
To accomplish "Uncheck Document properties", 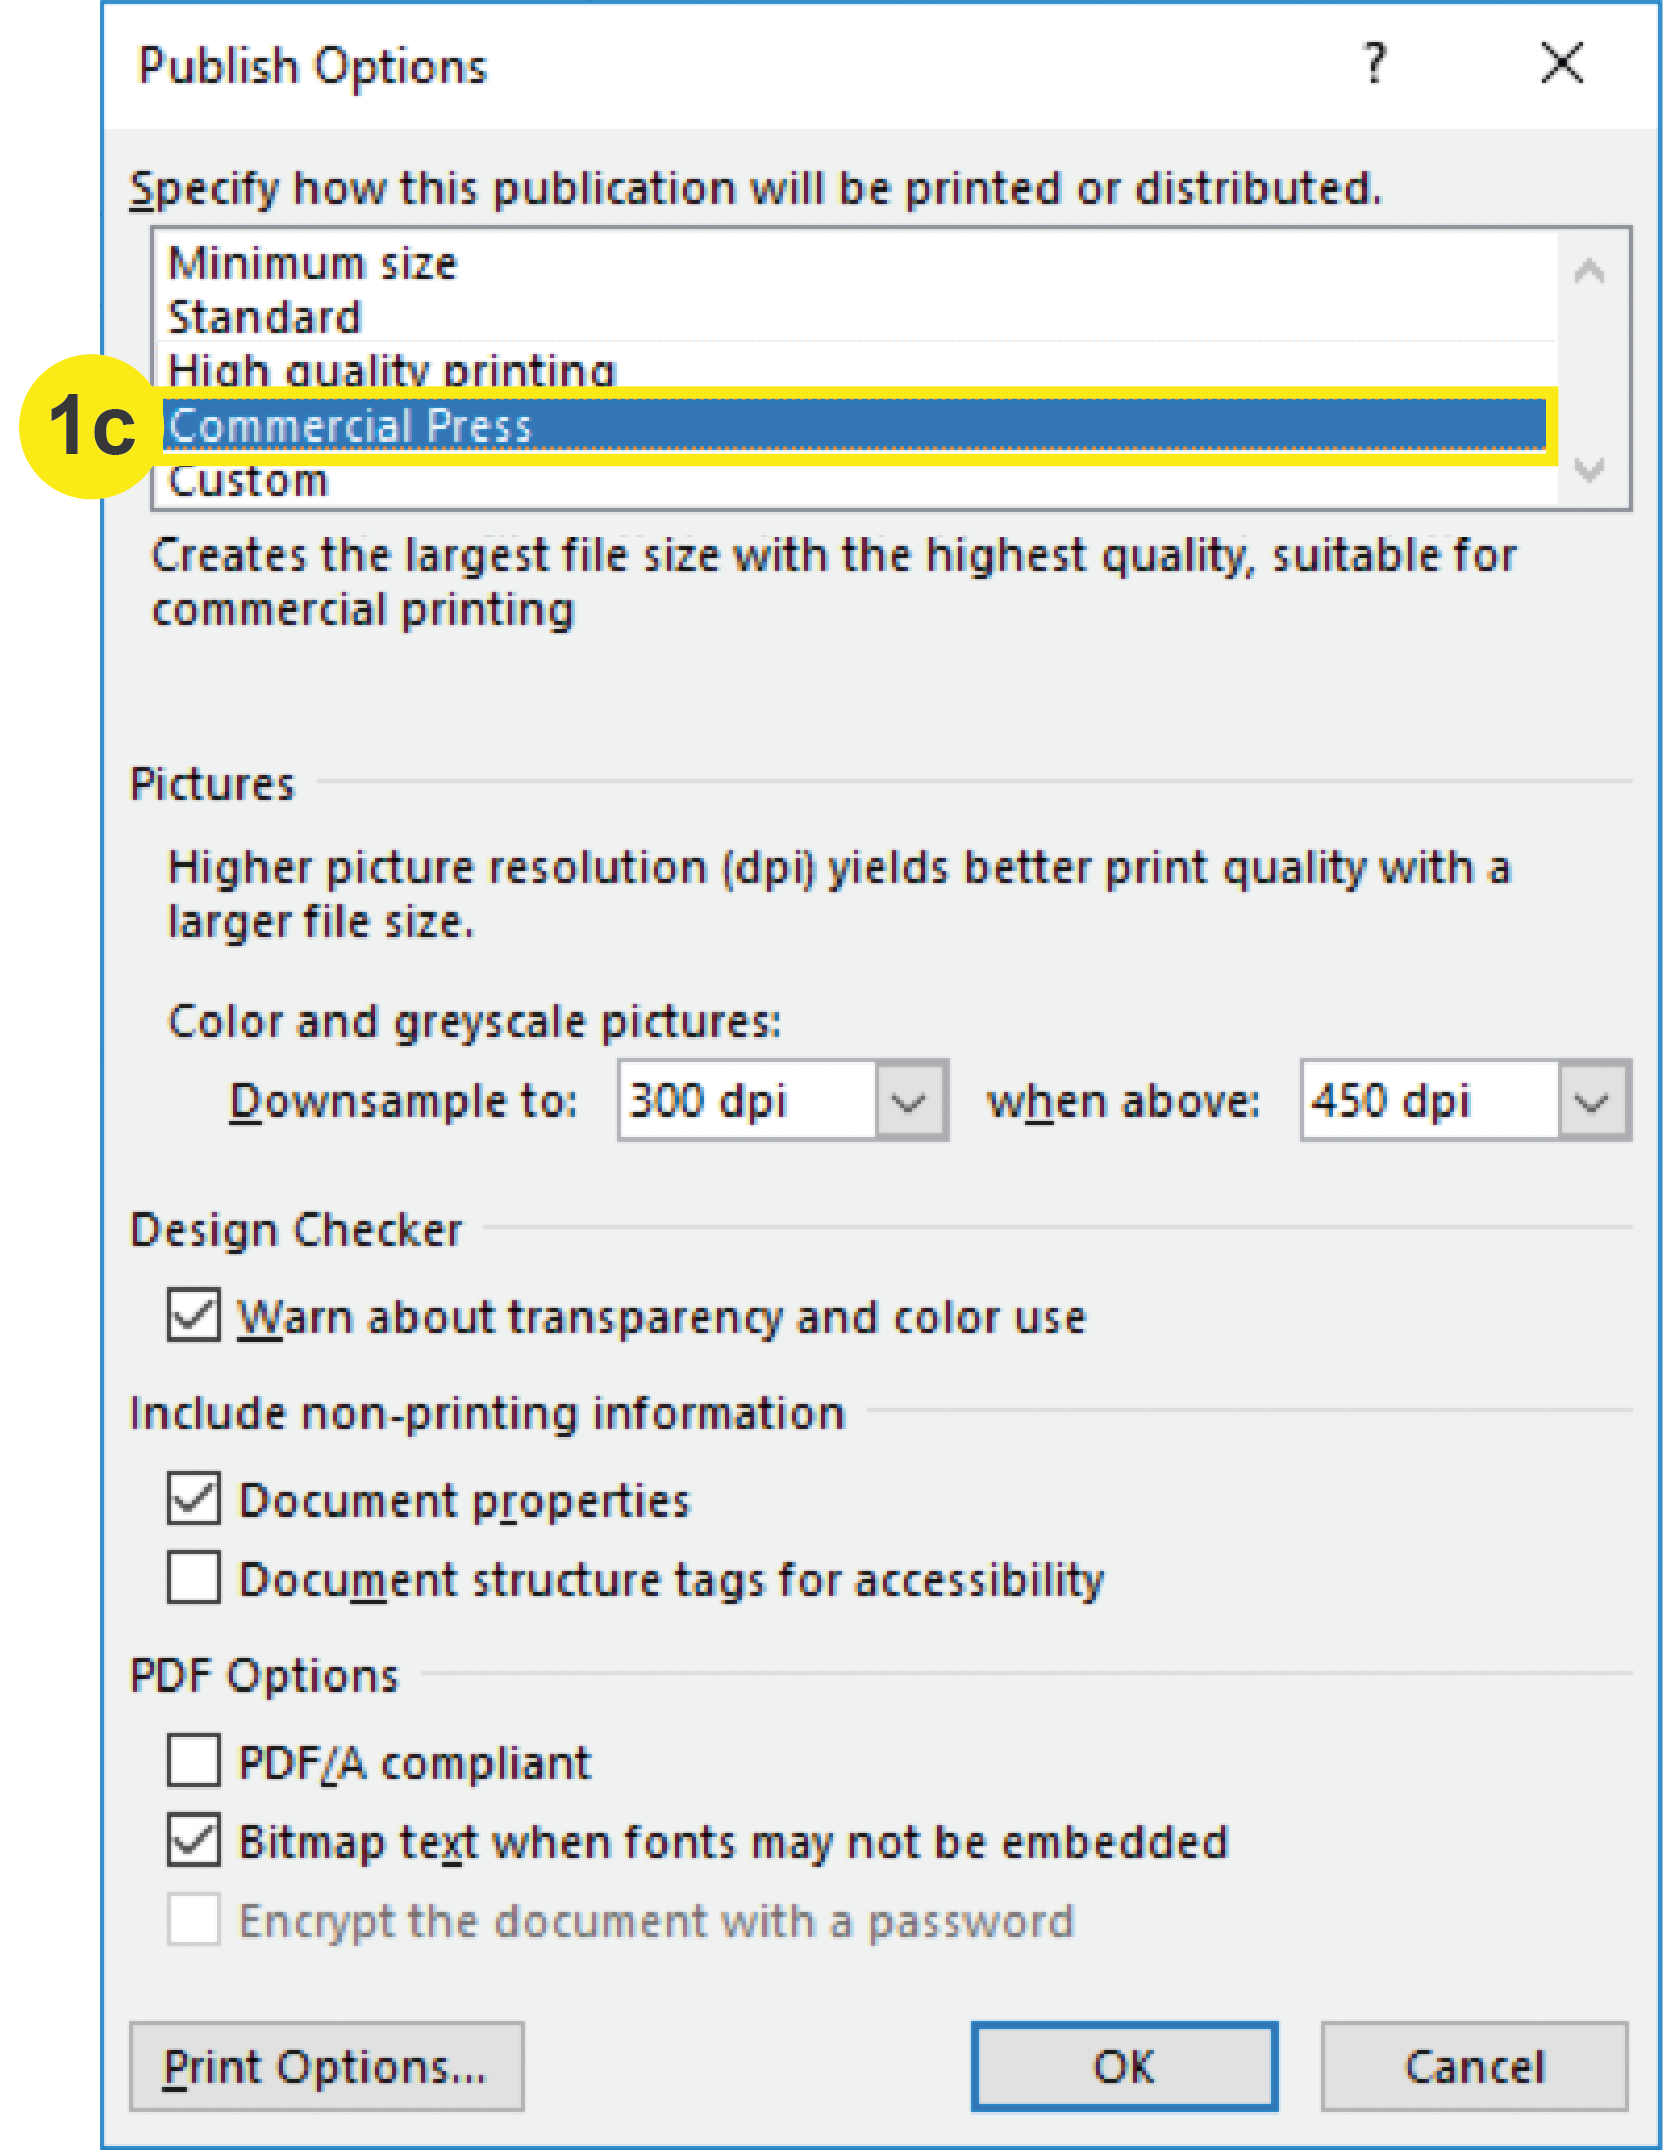I will (x=194, y=1498).
